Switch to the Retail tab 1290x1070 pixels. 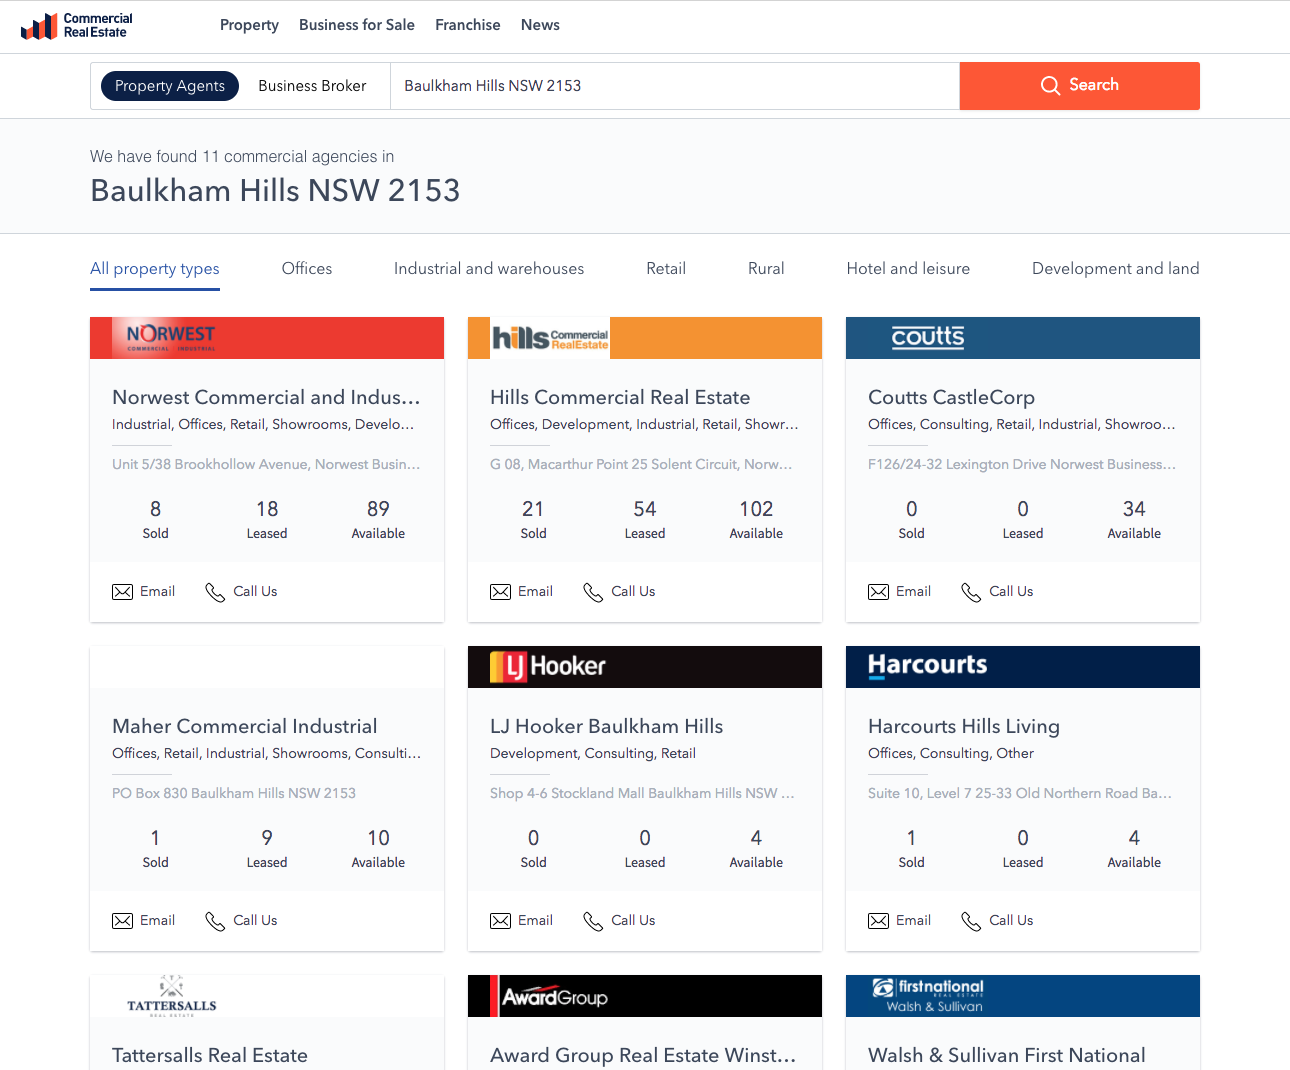point(666,269)
